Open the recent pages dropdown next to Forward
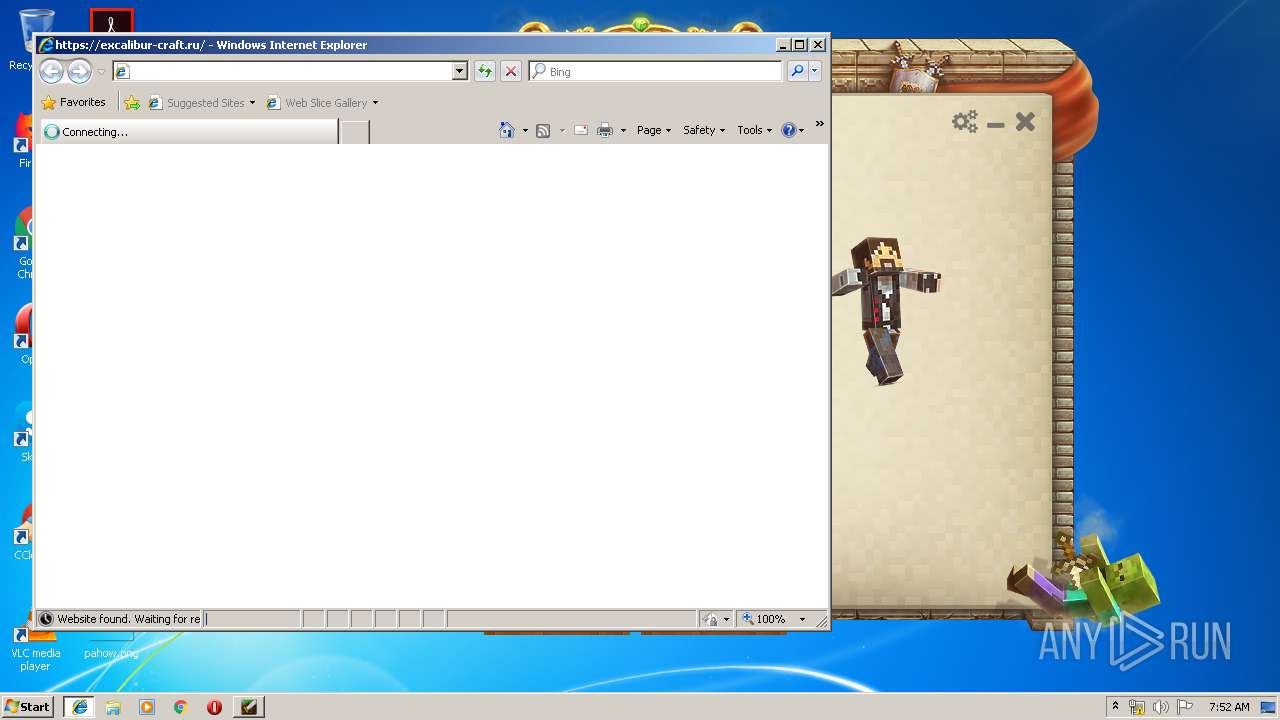 101,72
